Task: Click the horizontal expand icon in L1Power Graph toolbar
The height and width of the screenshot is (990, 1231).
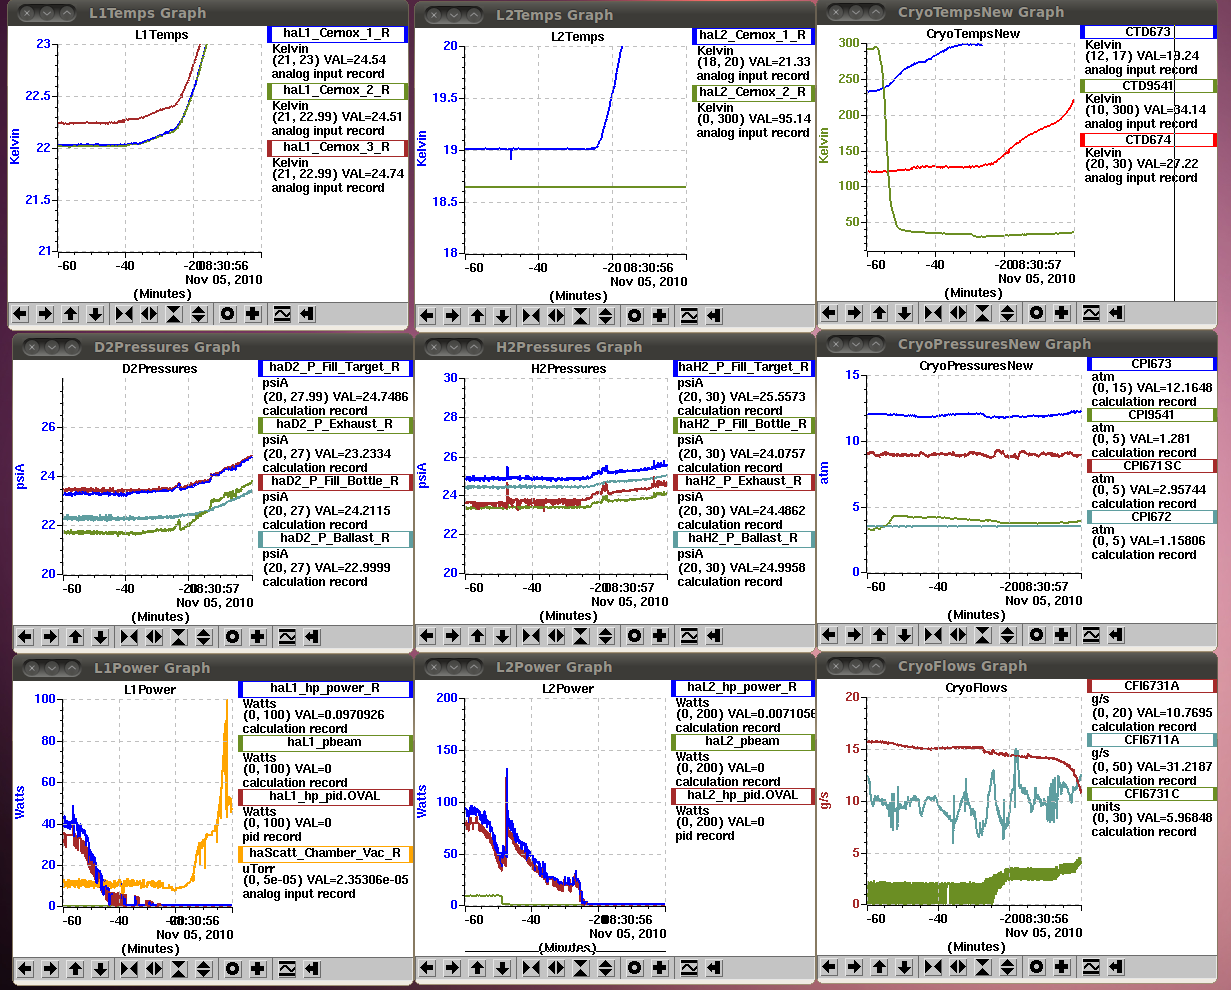Action: click(154, 969)
